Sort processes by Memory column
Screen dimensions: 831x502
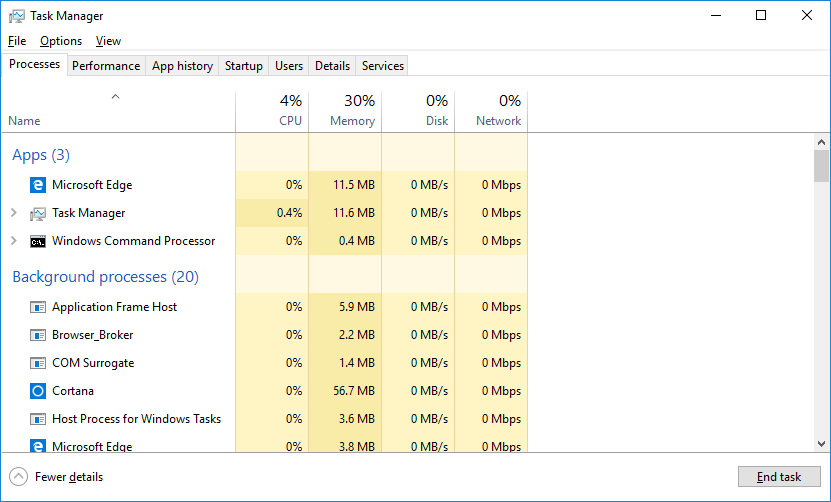click(x=345, y=111)
